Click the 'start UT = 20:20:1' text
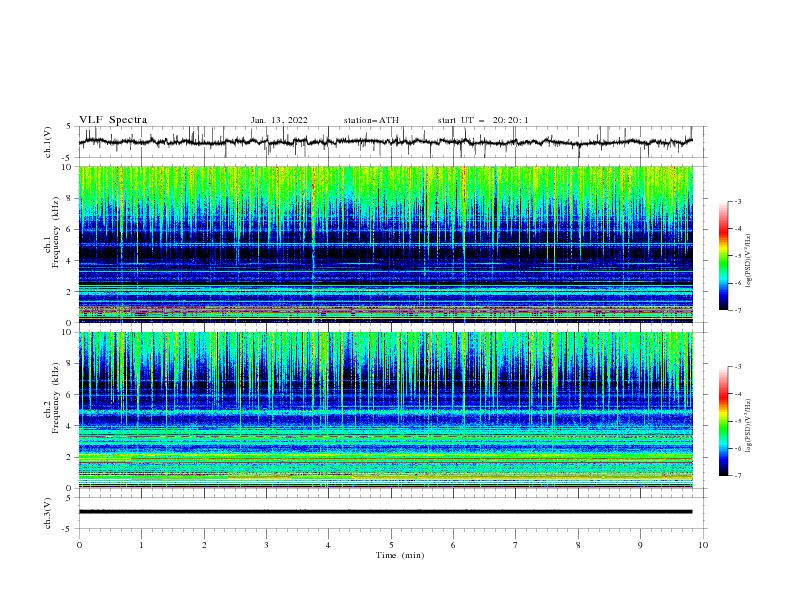792x612 pixels. coord(483,120)
